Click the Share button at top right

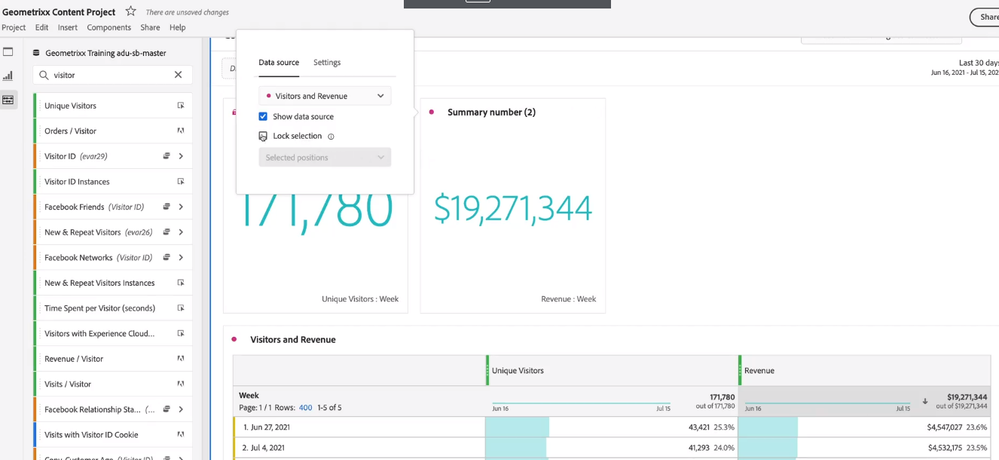pos(984,17)
